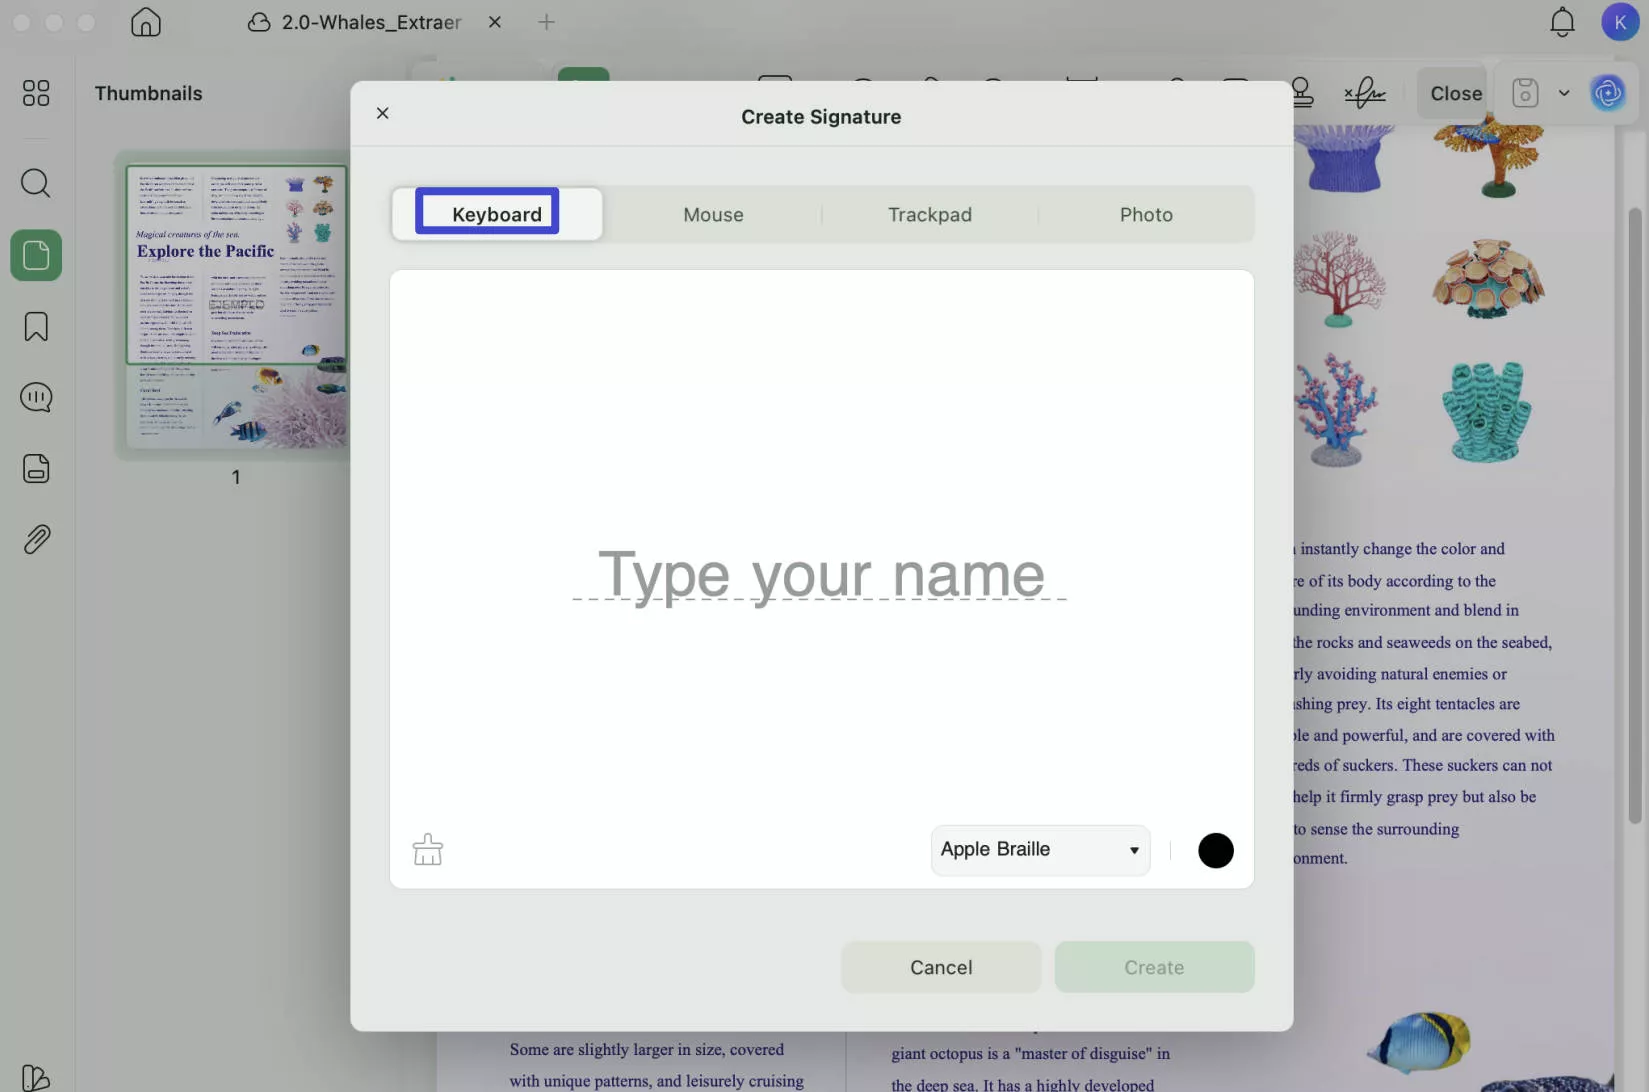Pick the black signature color swatch
The image size is (1649, 1092).
[x=1216, y=851]
